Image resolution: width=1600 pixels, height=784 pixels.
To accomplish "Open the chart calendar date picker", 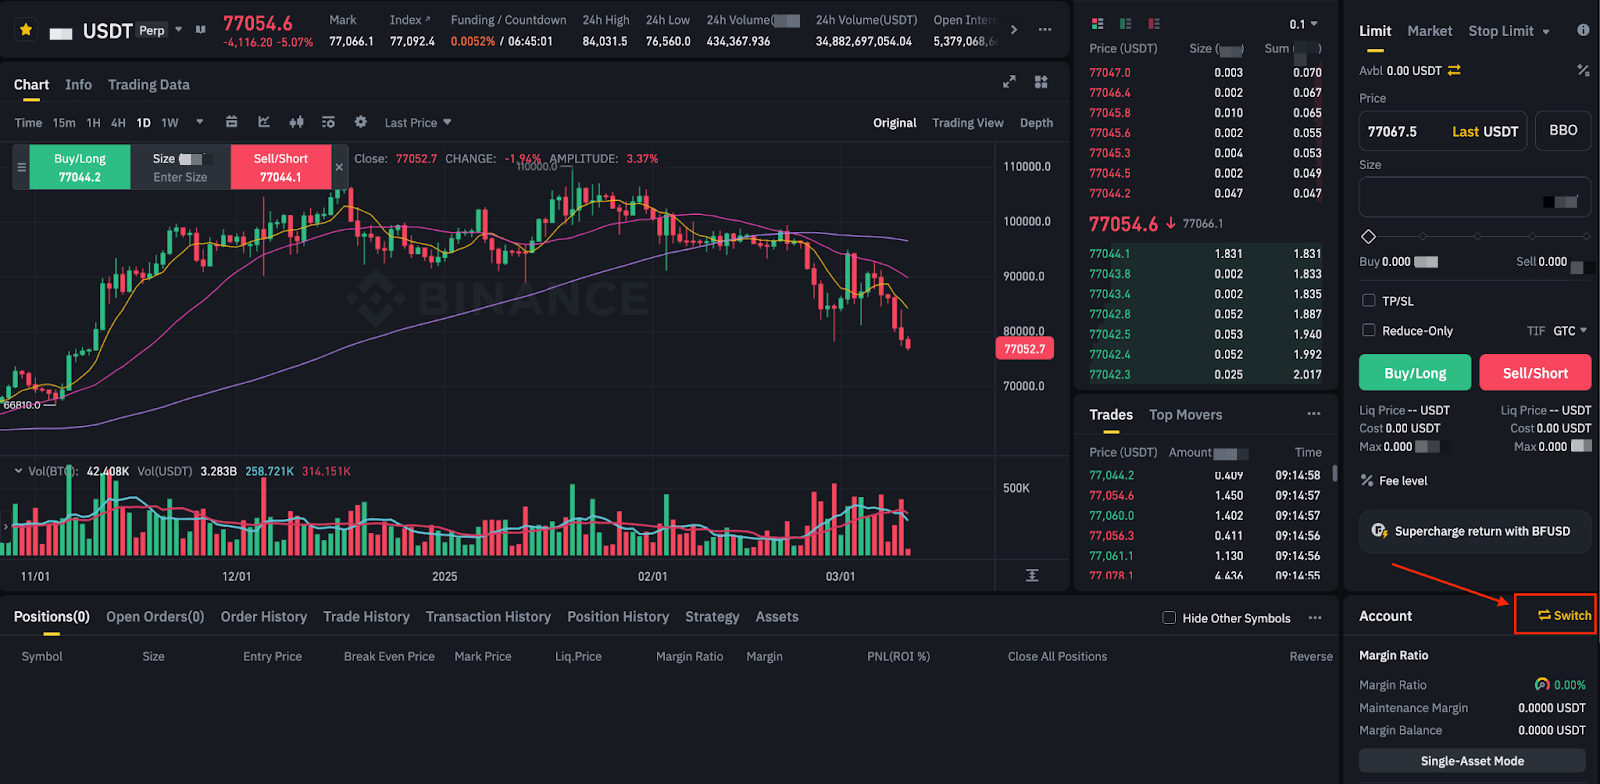I will 231,122.
